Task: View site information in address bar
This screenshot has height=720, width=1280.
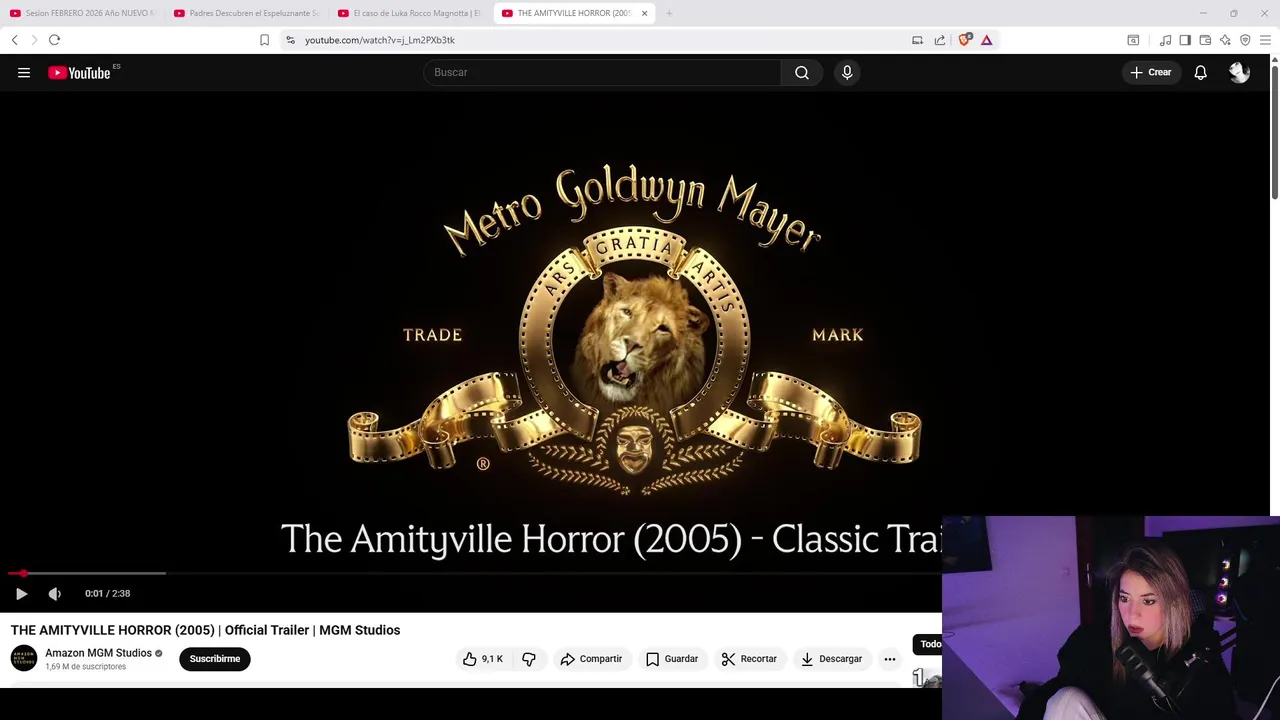Action: tap(290, 40)
